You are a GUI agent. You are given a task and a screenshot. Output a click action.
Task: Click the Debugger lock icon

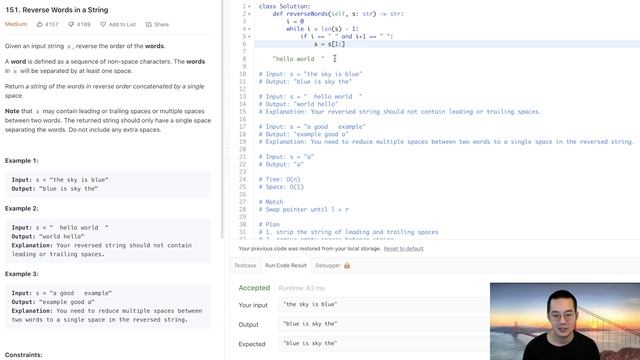347,265
